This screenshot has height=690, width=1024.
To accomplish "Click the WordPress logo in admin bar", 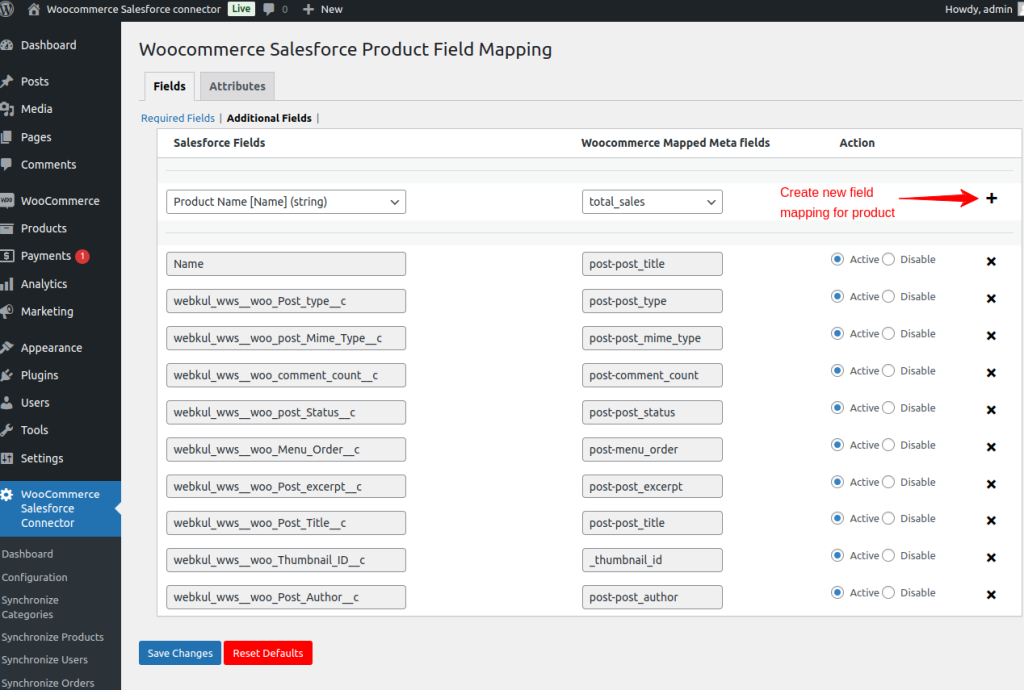I will coord(9,9).
